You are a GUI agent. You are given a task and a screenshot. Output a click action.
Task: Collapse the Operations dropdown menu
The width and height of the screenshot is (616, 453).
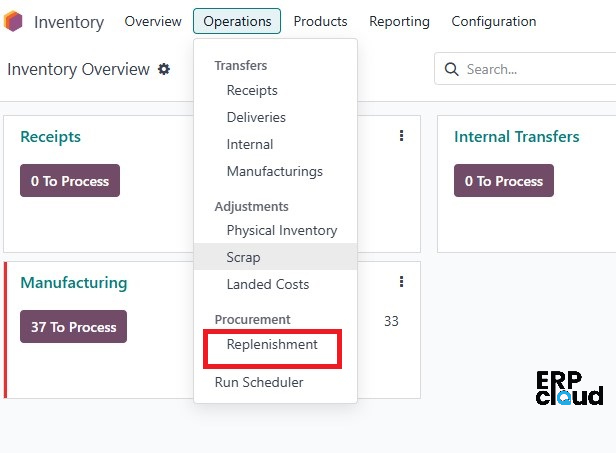(237, 21)
